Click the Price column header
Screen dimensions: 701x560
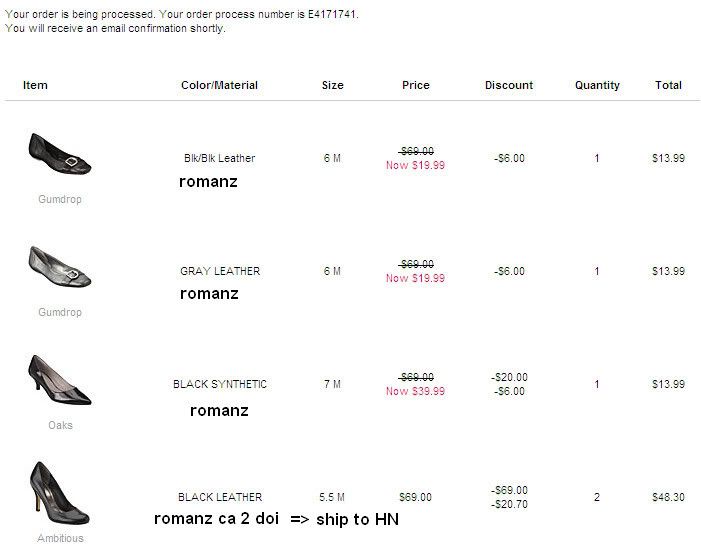click(x=416, y=85)
